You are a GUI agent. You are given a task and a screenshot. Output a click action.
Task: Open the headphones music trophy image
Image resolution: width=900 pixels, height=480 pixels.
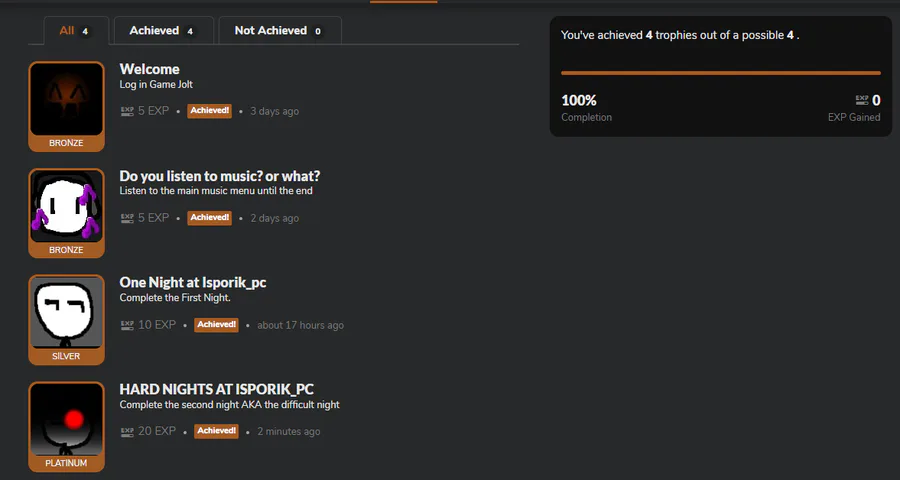pos(67,206)
